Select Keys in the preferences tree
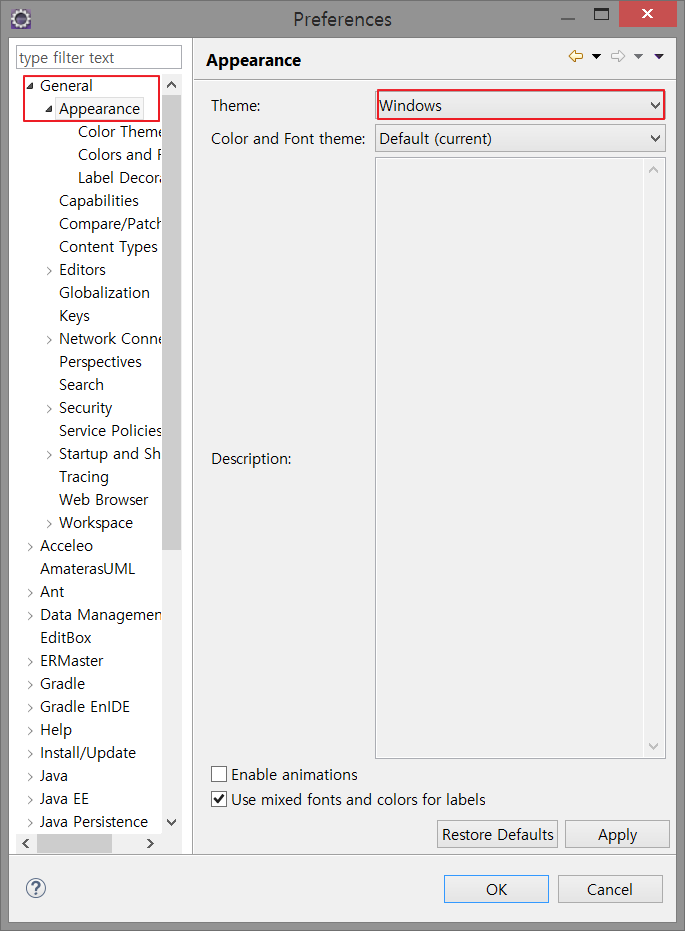This screenshot has width=685, height=931. (x=74, y=316)
